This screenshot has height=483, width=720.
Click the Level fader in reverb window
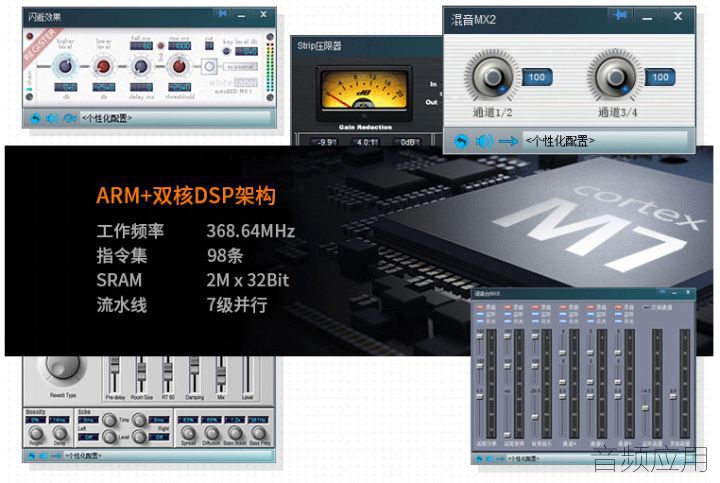tap(247, 374)
